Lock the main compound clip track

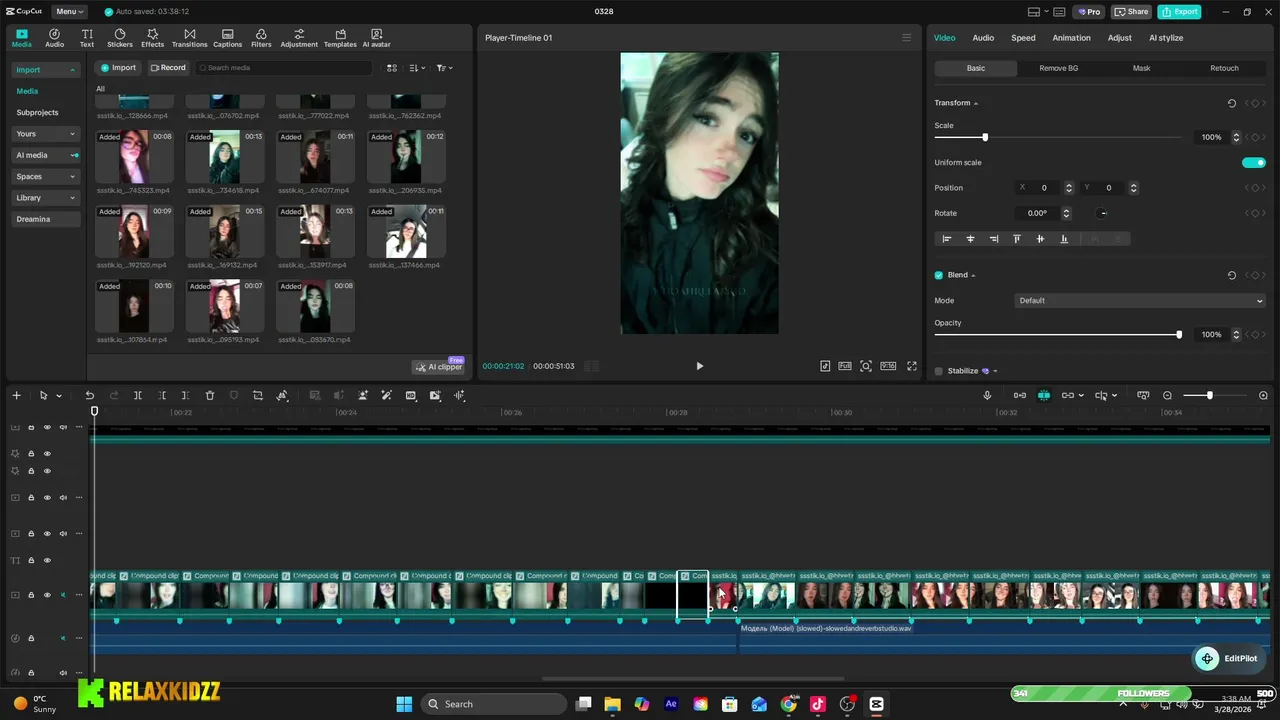[31, 595]
